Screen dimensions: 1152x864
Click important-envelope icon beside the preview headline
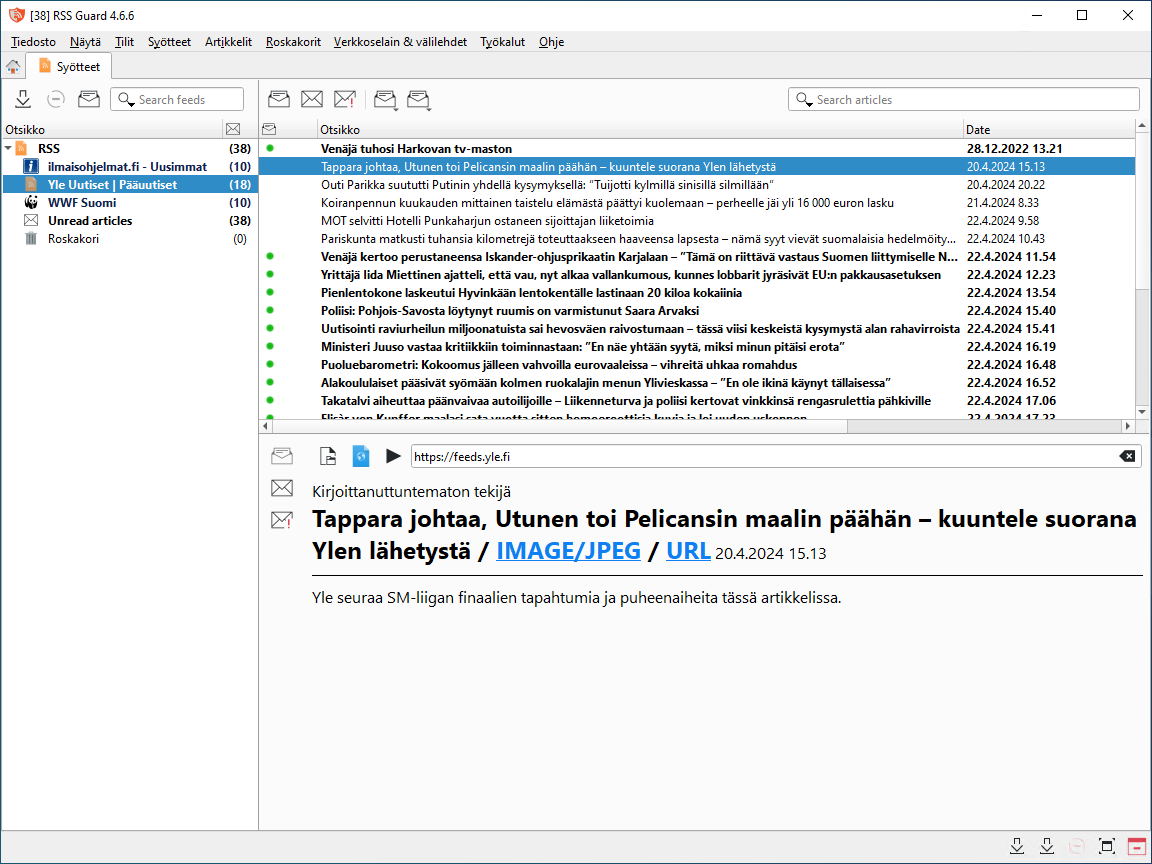[x=282, y=520]
